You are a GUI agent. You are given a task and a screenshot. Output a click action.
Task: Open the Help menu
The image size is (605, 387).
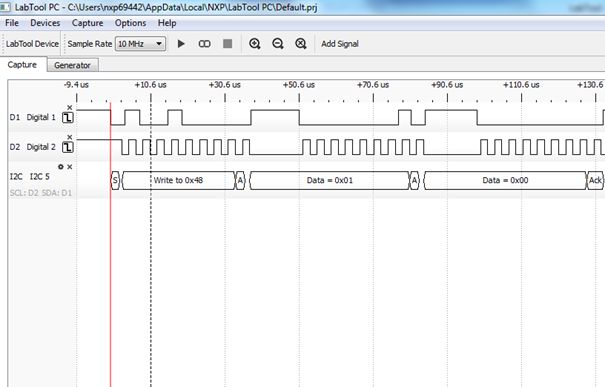point(167,23)
